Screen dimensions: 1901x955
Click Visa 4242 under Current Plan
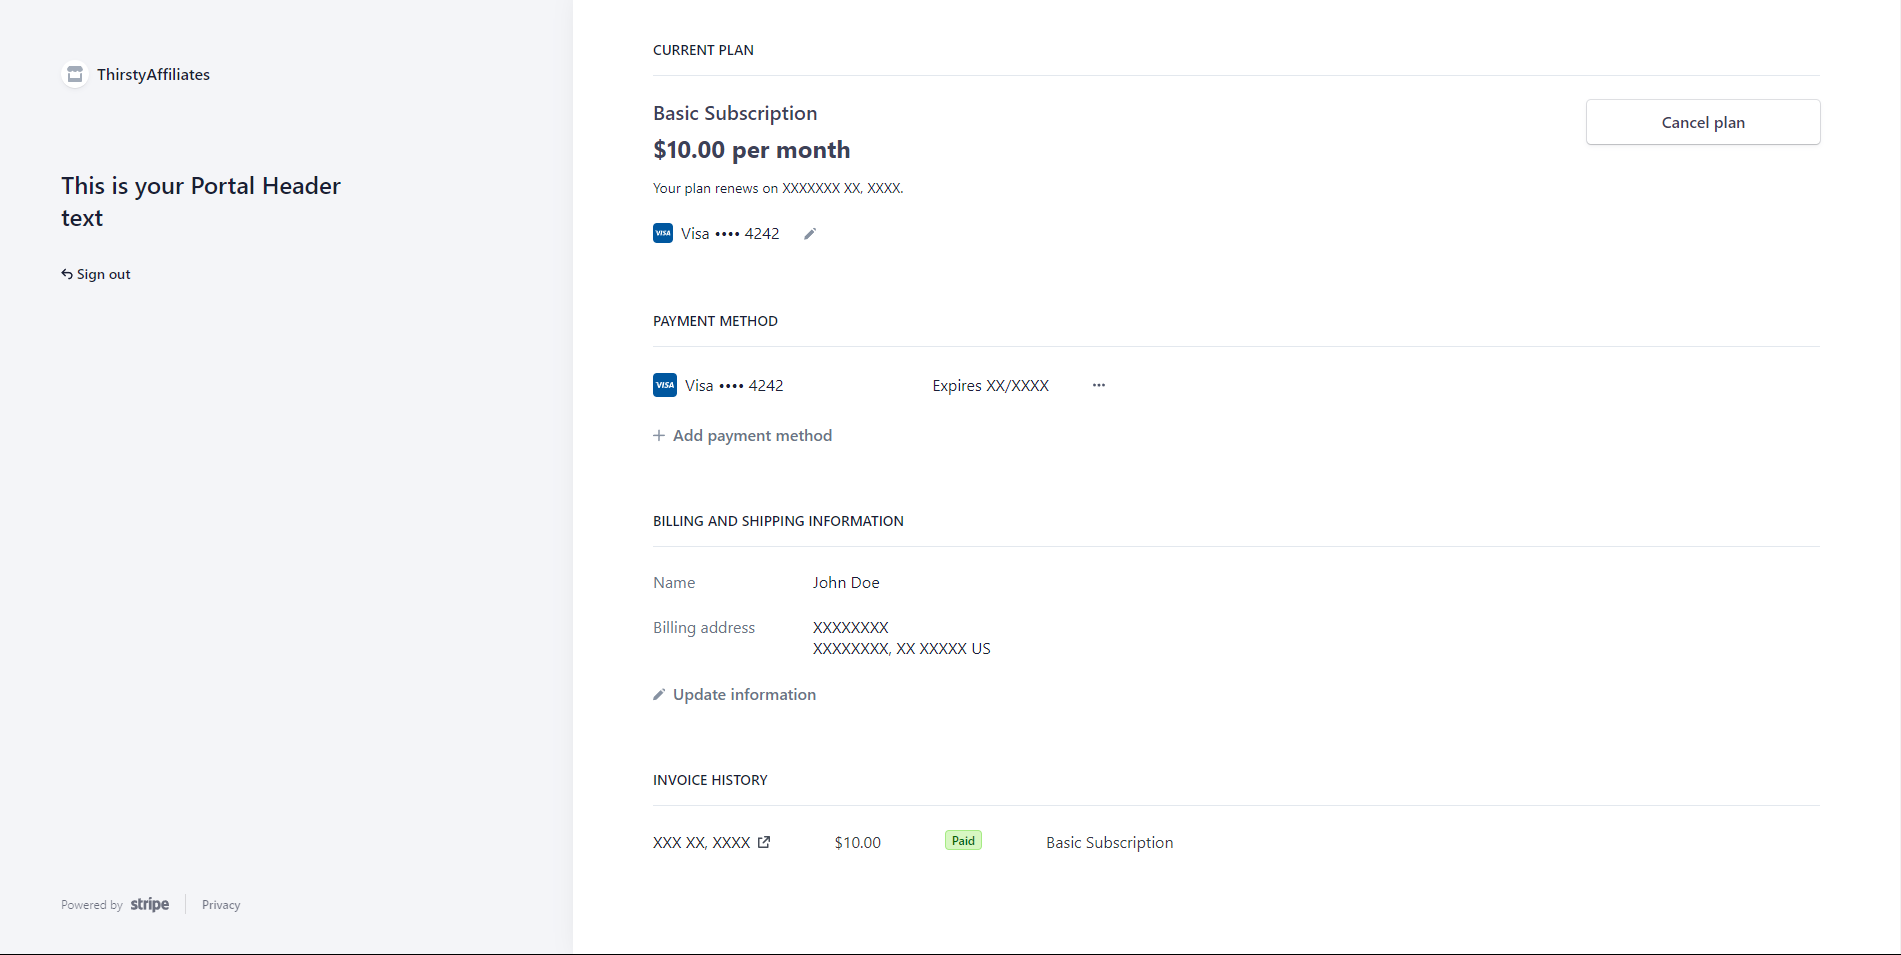click(730, 234)
